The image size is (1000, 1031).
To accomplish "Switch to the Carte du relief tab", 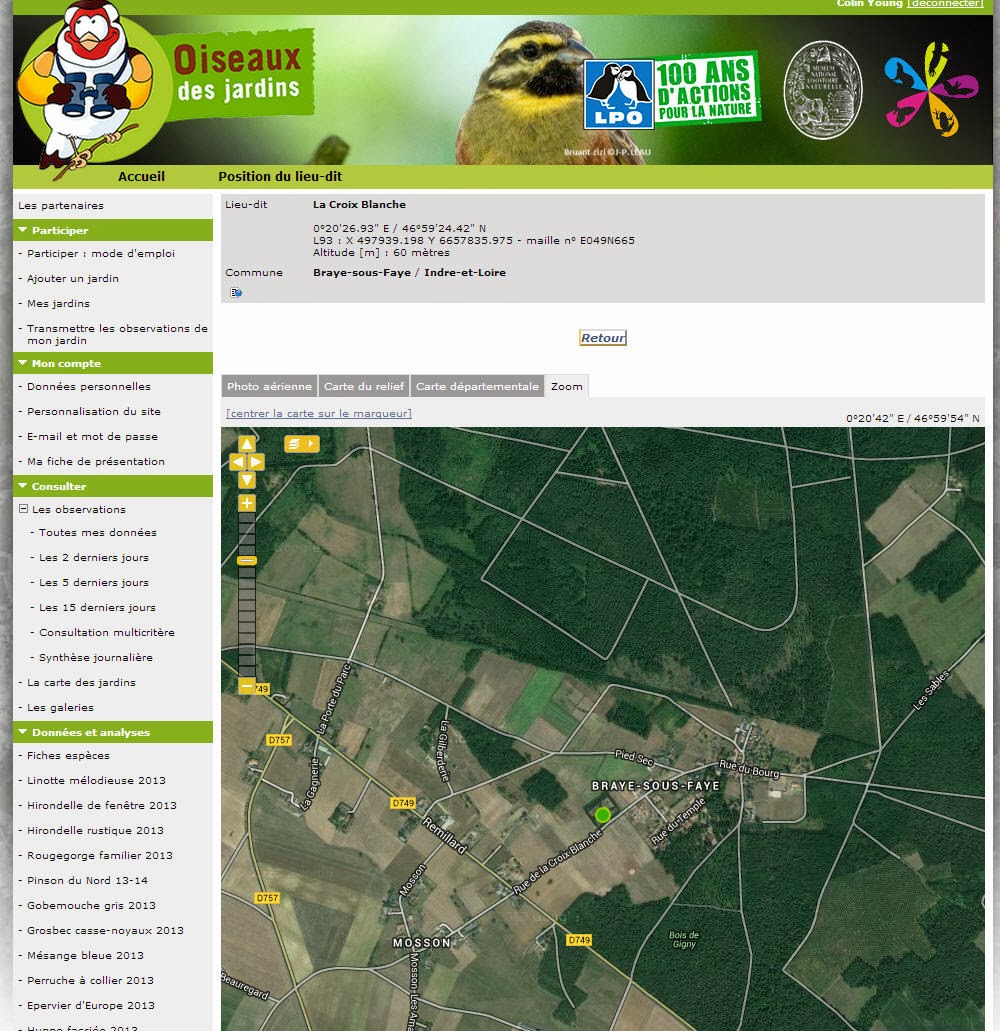I will (x=364, y=387).
